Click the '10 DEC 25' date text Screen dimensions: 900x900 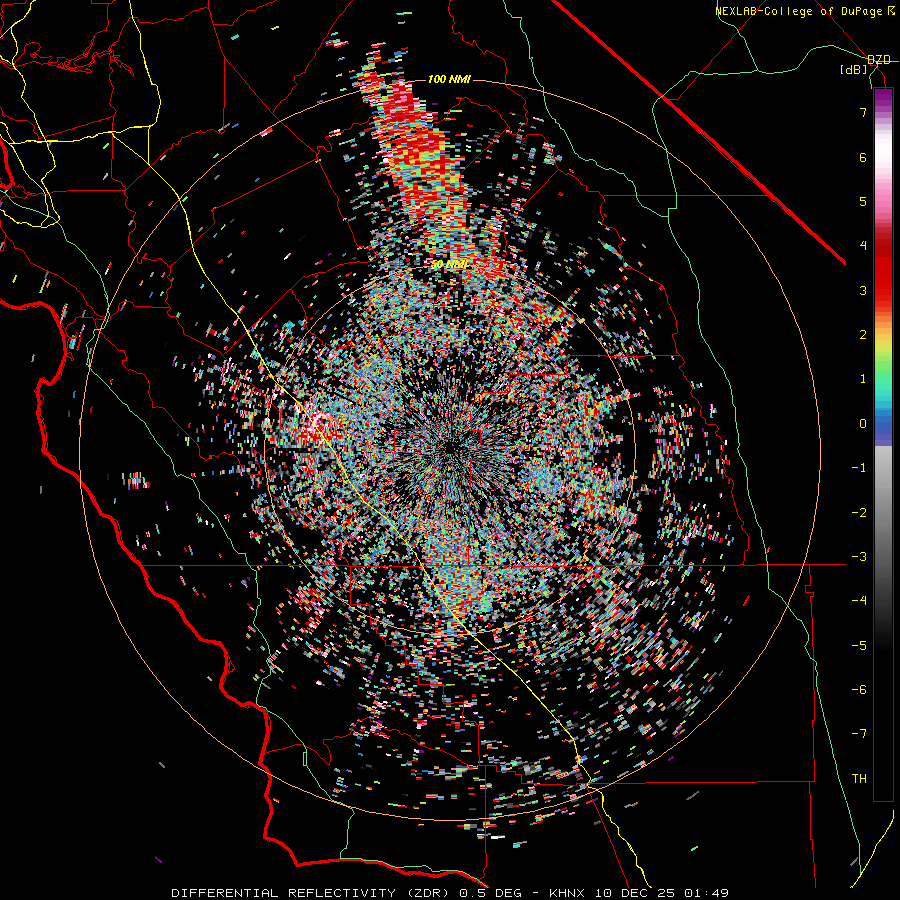pos(634,893)
